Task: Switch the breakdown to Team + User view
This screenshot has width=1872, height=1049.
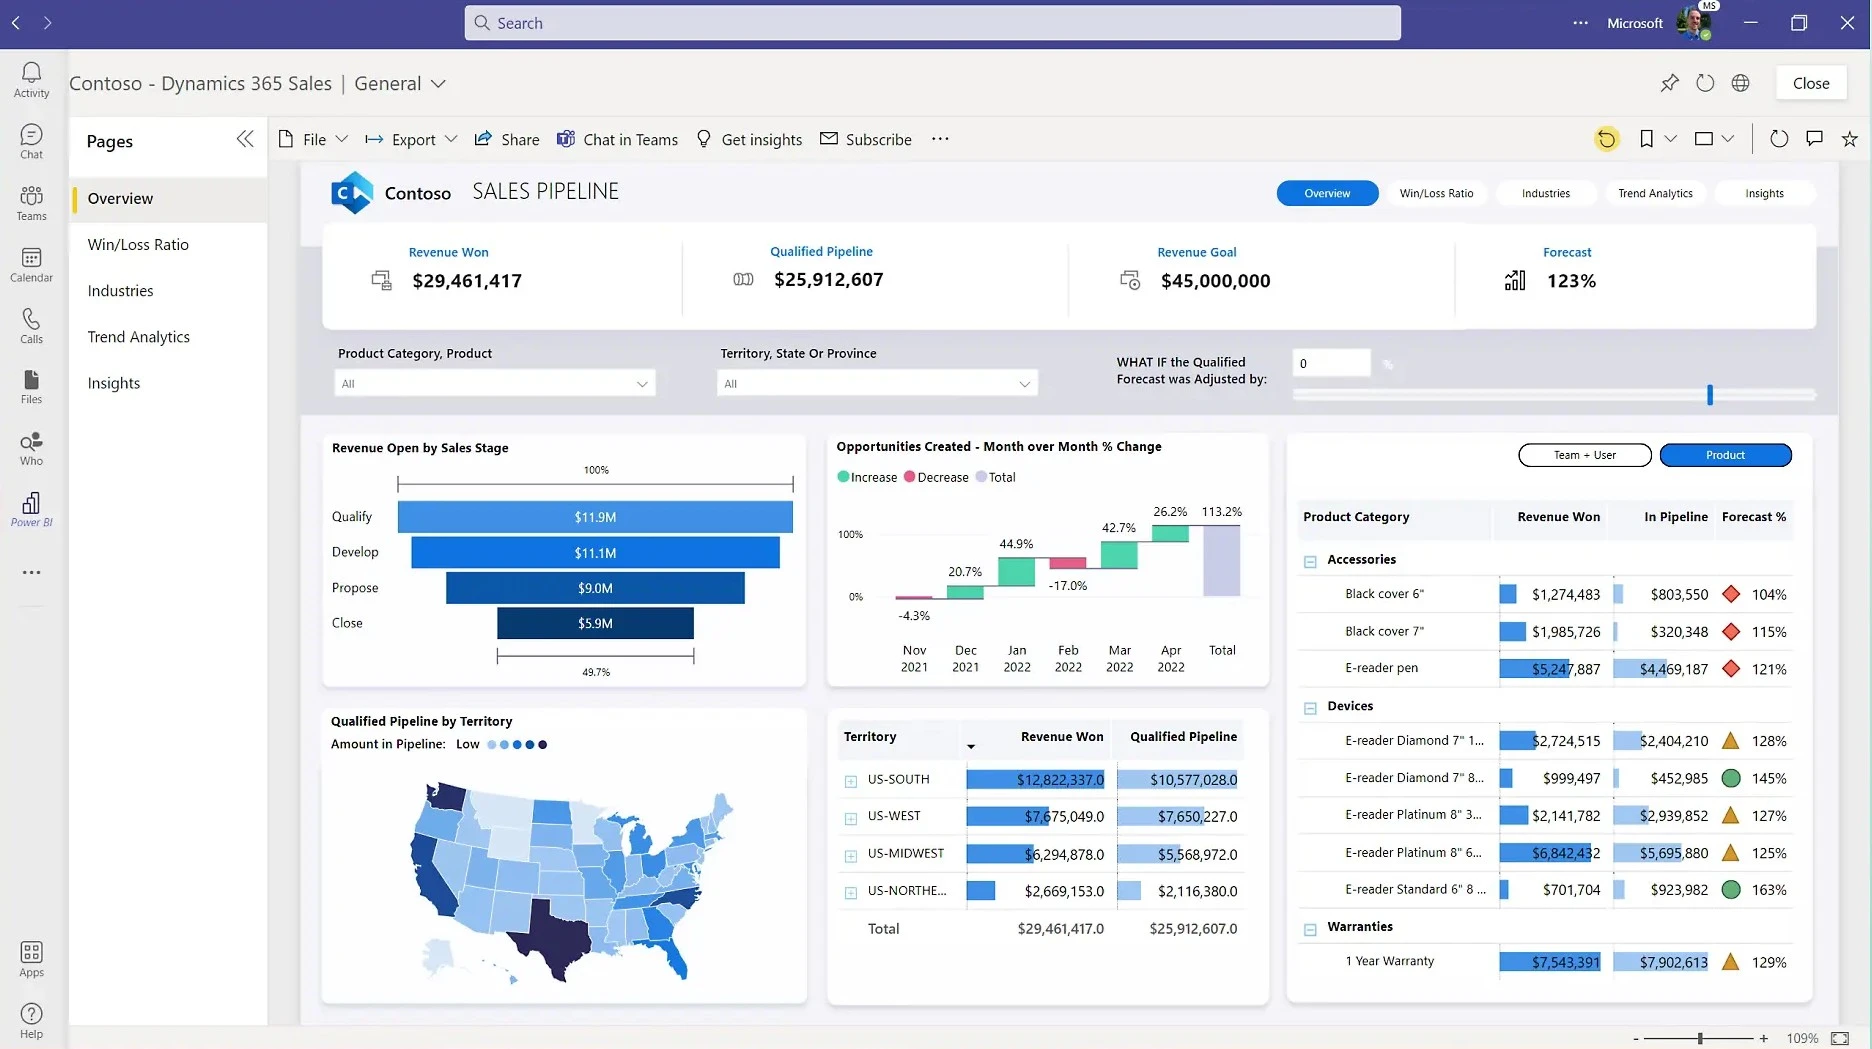Action: coord(1584,455)
